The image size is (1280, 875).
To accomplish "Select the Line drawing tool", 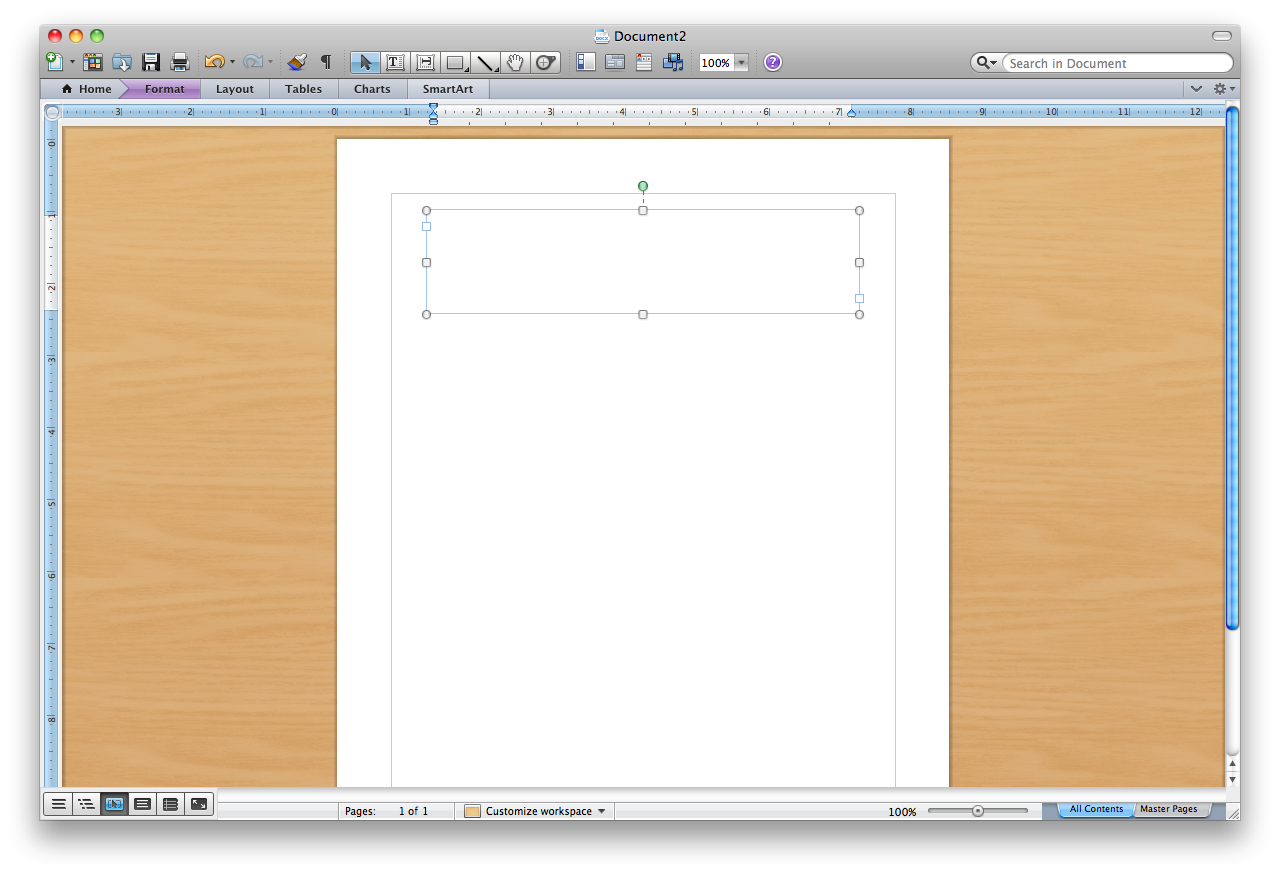I will tap(486, 63).
